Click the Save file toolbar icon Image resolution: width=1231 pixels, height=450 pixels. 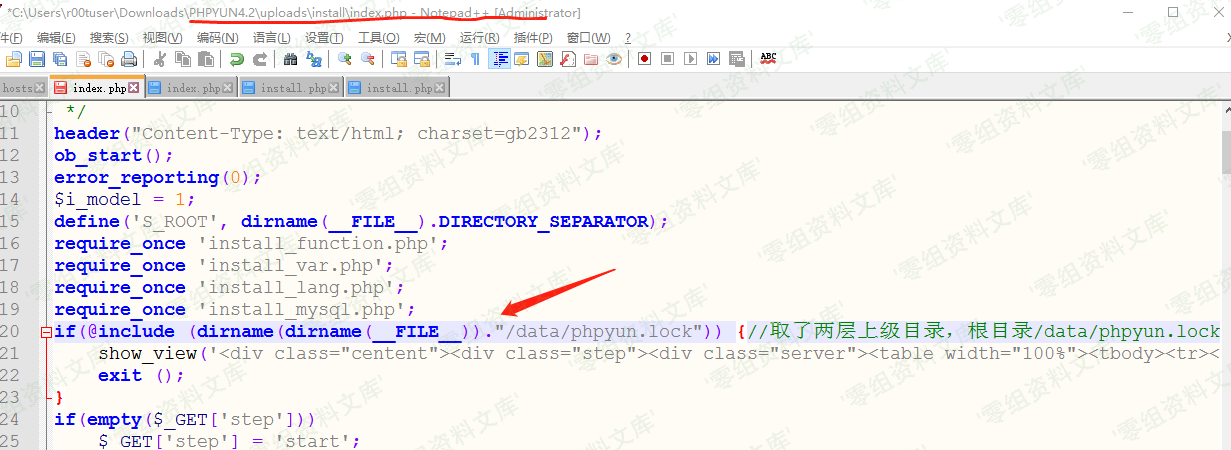coord(36,59)
